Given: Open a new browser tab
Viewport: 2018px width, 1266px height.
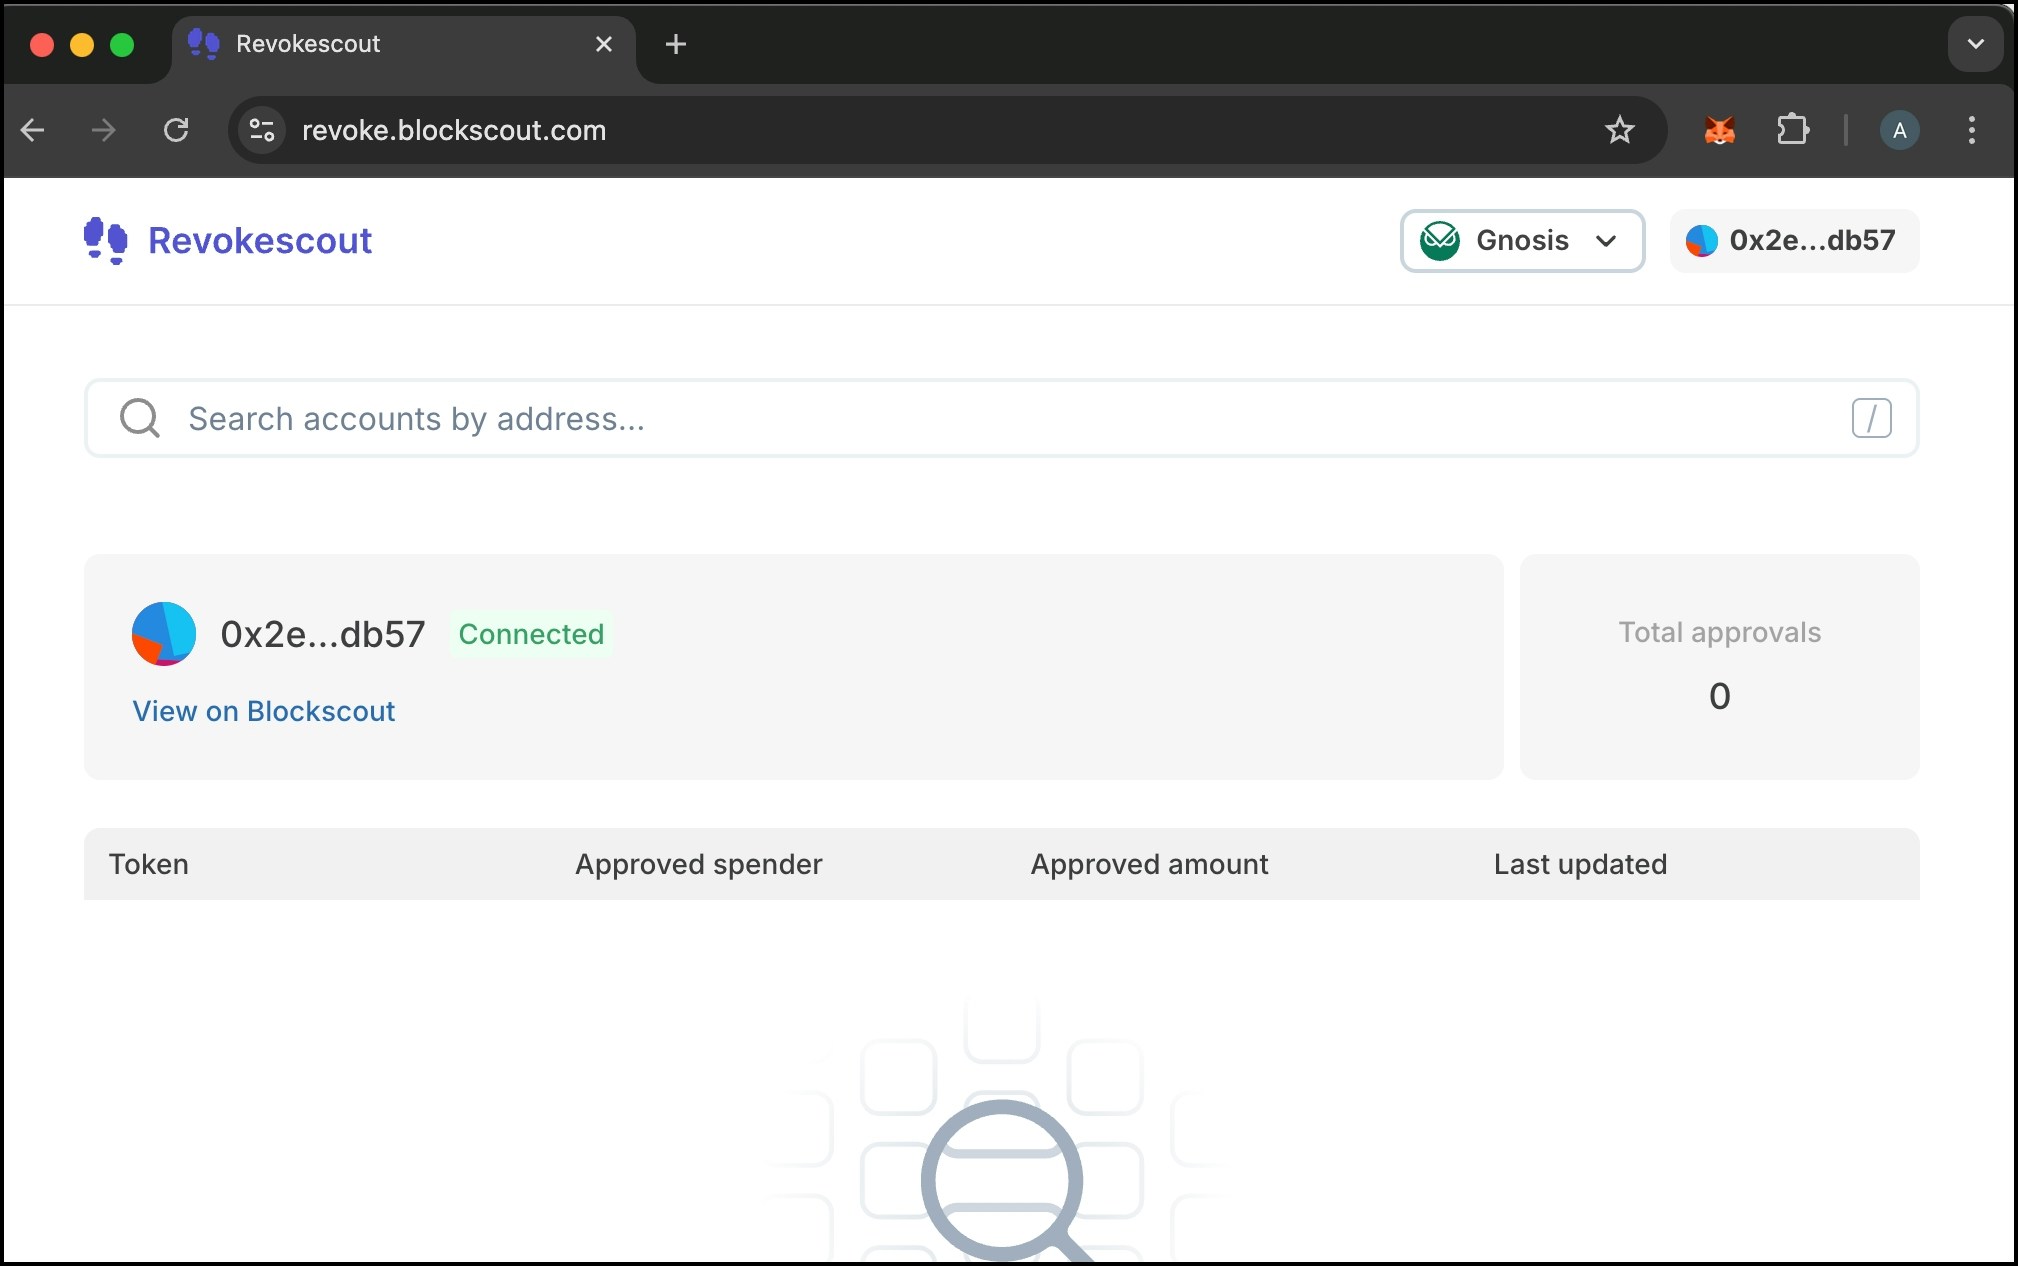Looking at the screenshot, I should [676, 44].
